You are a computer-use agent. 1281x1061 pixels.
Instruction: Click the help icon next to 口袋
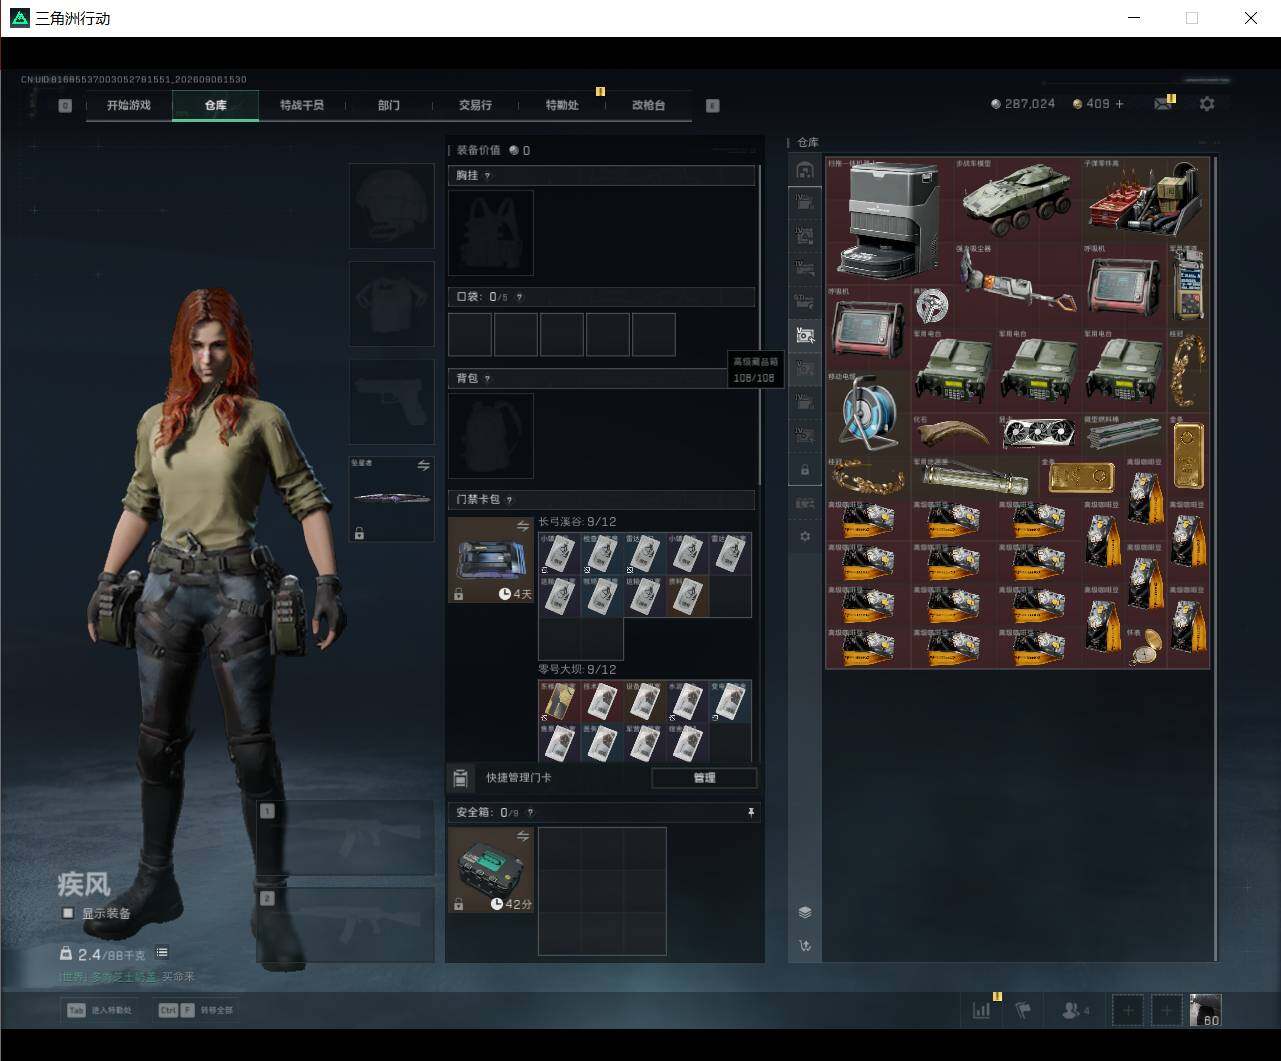[519, 297]
